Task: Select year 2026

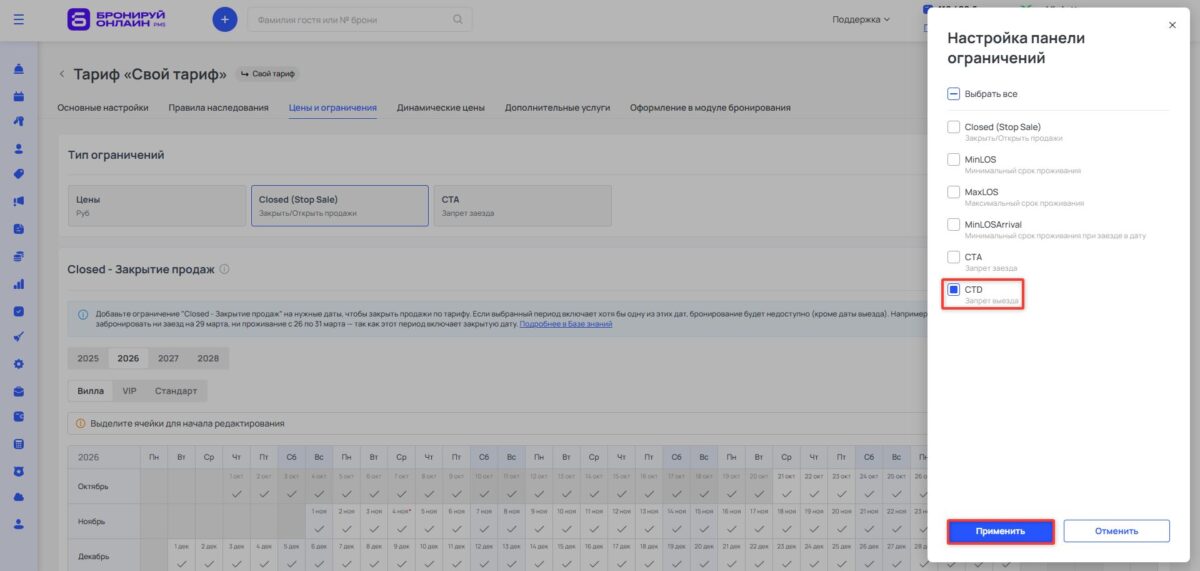Action: tap(128, 358)
